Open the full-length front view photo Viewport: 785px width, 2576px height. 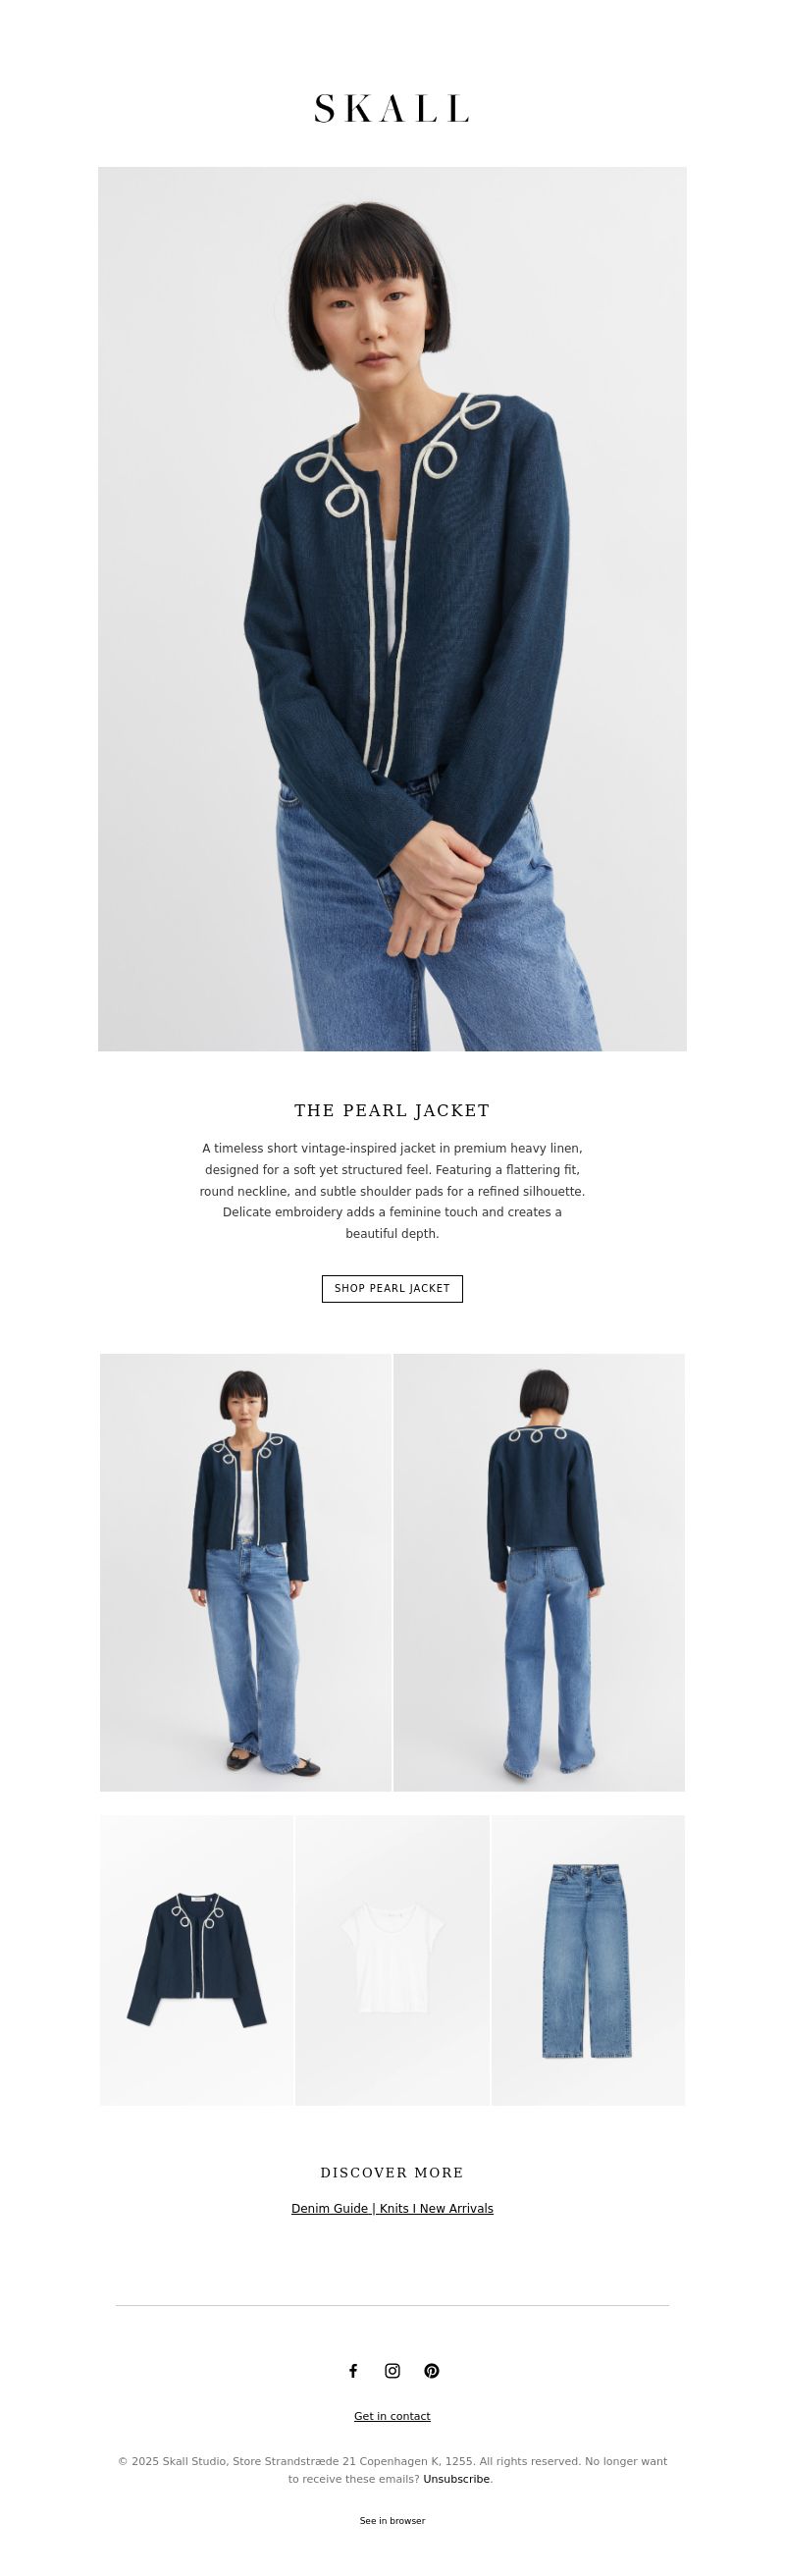pyautogui.click(x=245, y=1572)
